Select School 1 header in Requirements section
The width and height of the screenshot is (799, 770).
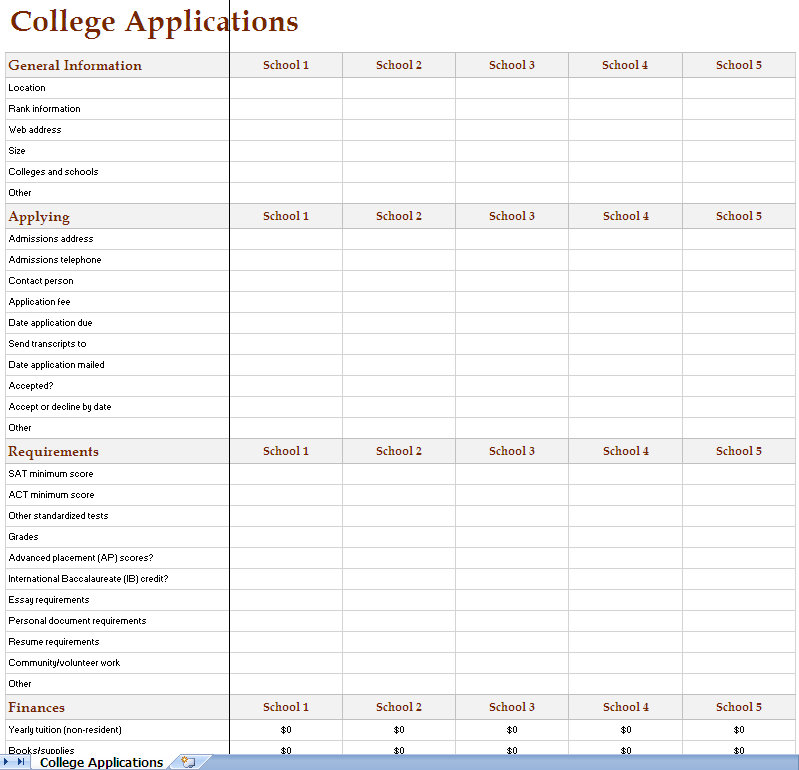pyautogui.click(x=286, y=451)
